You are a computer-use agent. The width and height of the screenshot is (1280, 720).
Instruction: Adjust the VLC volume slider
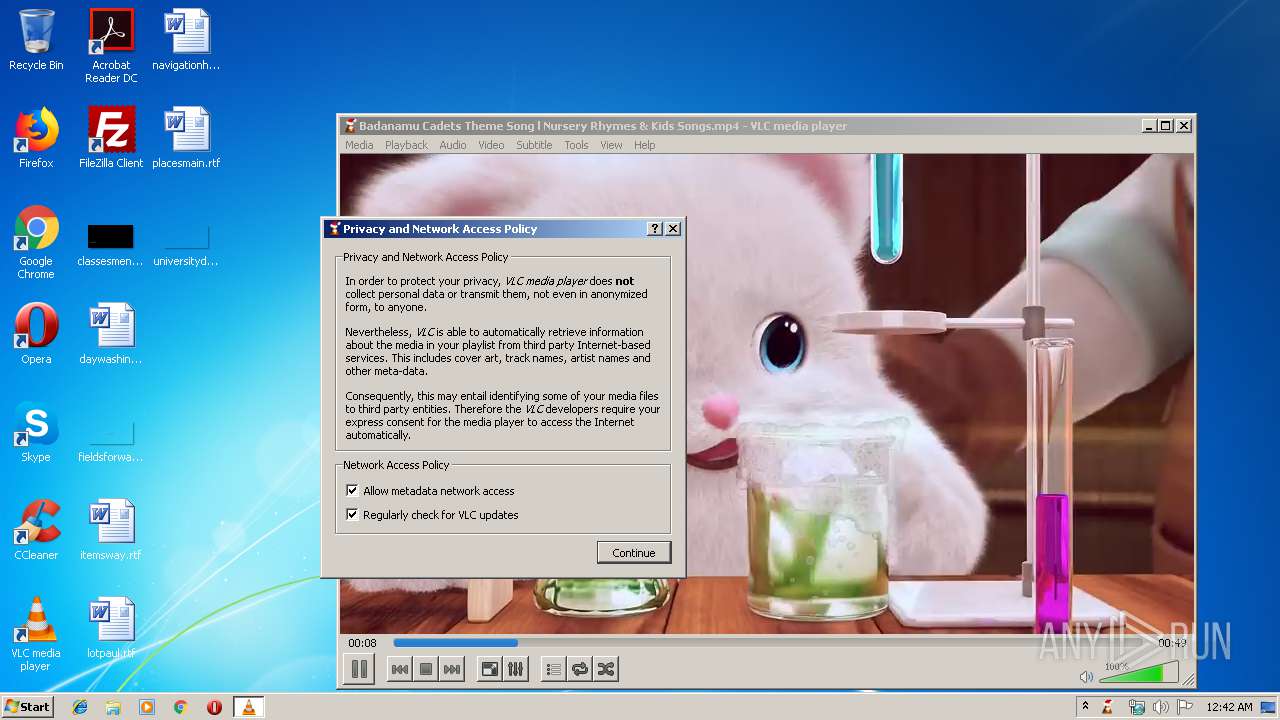pos(1139,672)
